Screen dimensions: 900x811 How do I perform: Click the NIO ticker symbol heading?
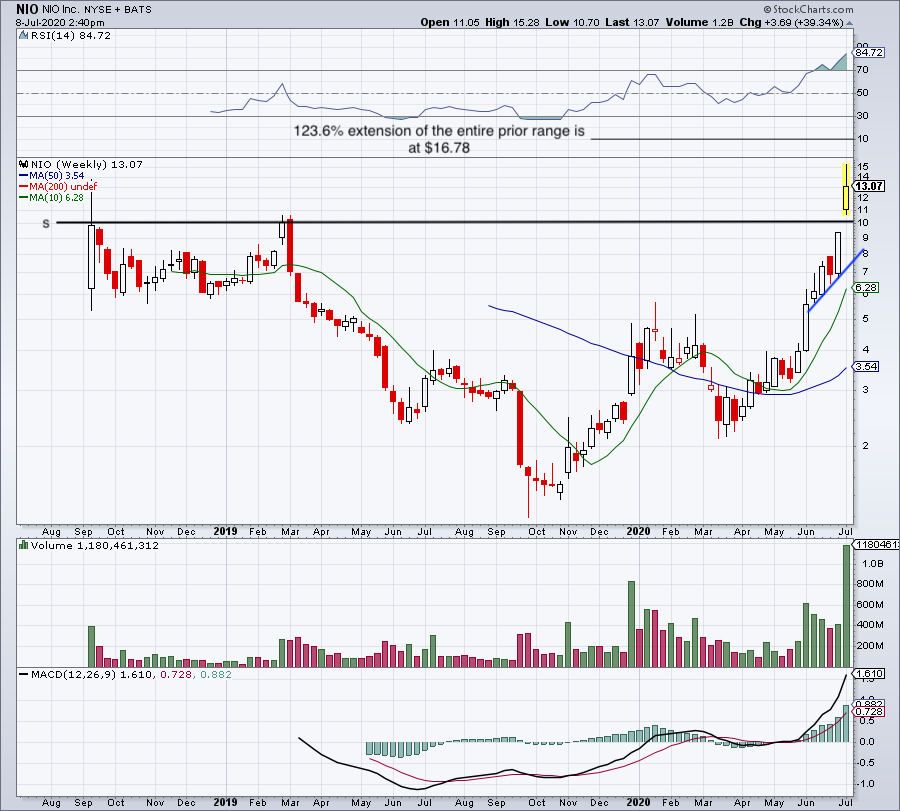pos(27,9)
